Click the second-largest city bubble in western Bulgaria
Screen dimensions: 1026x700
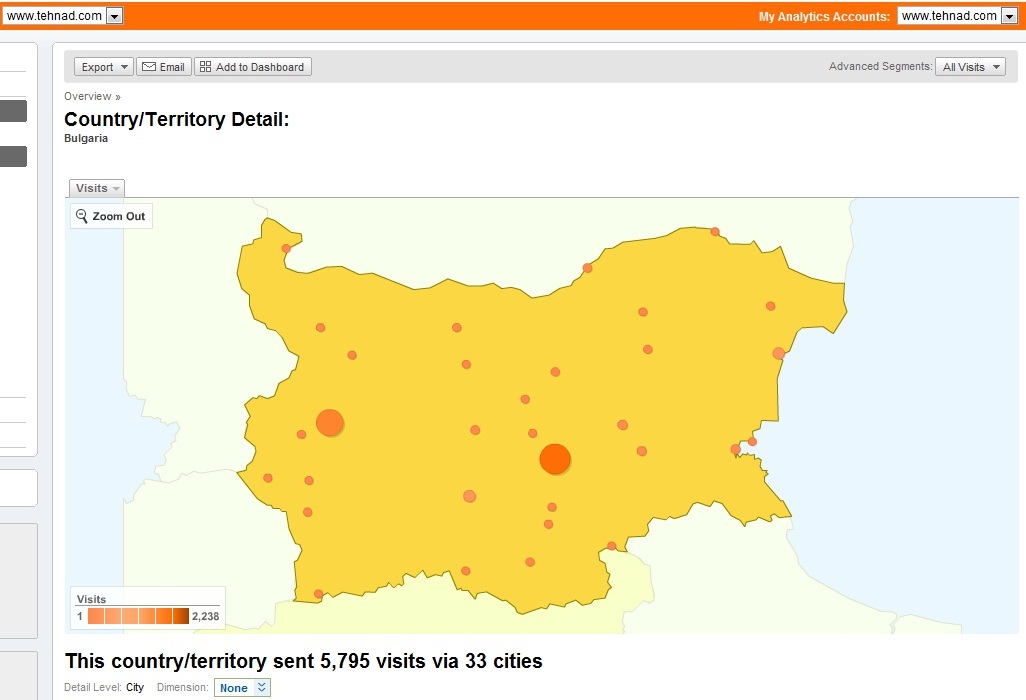pos(330,423)
